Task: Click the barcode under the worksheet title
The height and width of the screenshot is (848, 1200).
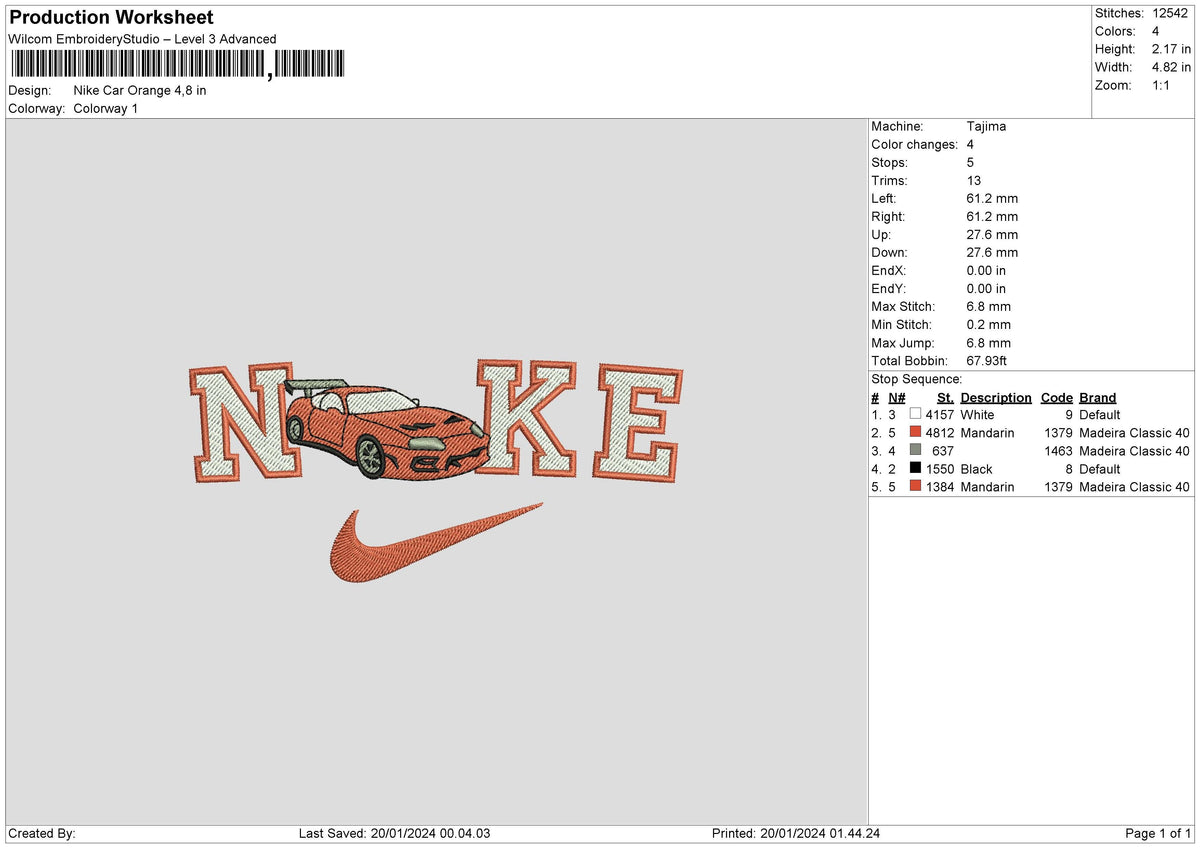Action: coord(177,65)
